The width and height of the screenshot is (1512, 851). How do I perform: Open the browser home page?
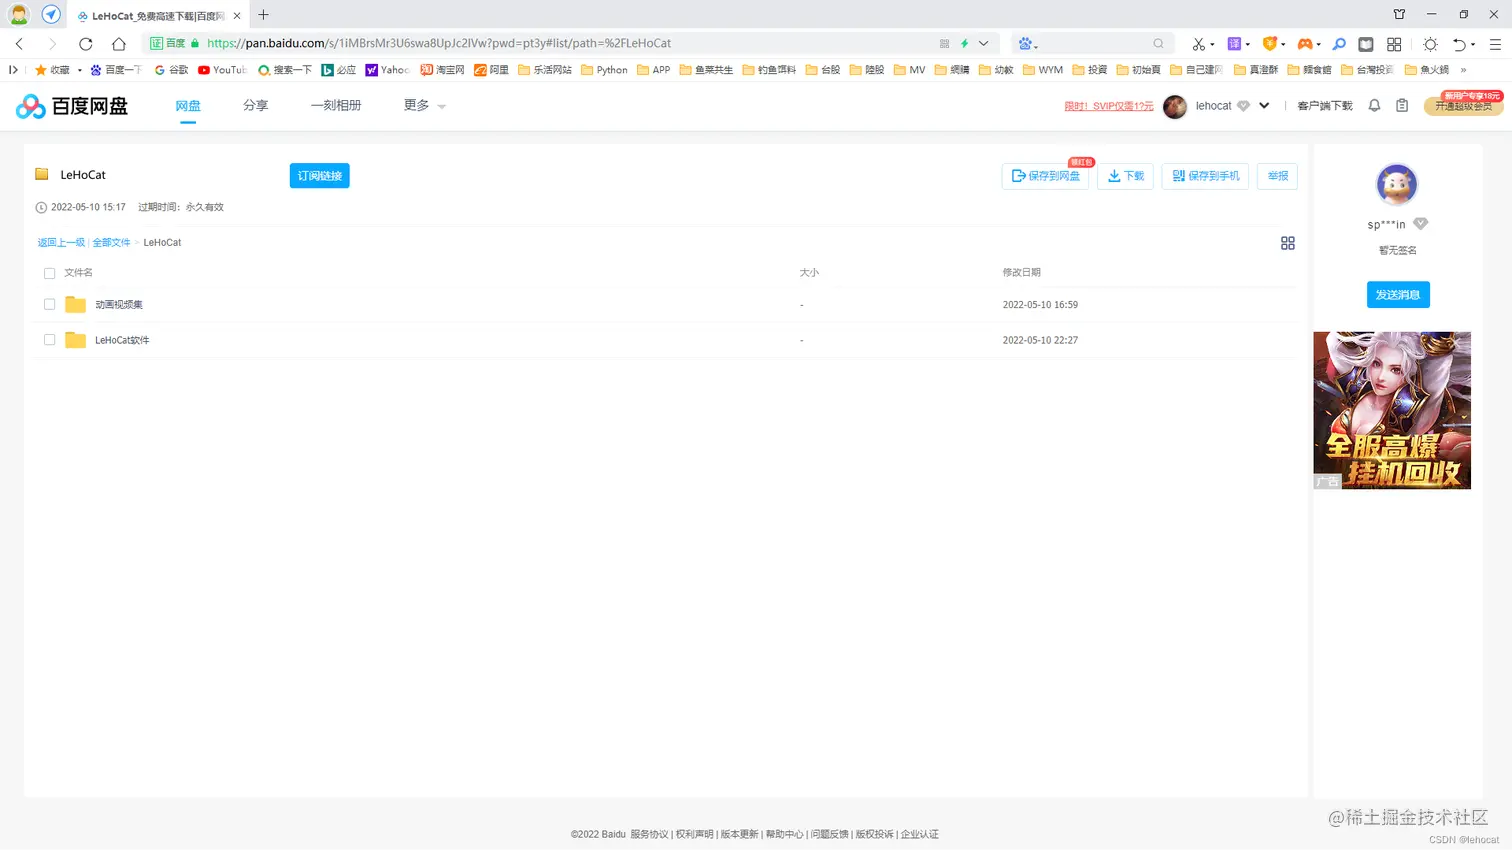pos(119,44)
